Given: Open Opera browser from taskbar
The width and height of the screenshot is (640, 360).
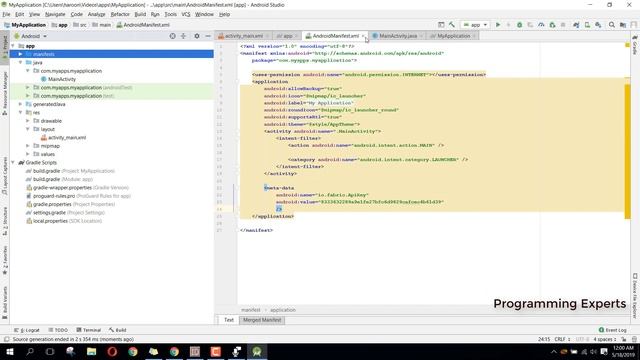Looking at the screenshot, I should 112,351.
